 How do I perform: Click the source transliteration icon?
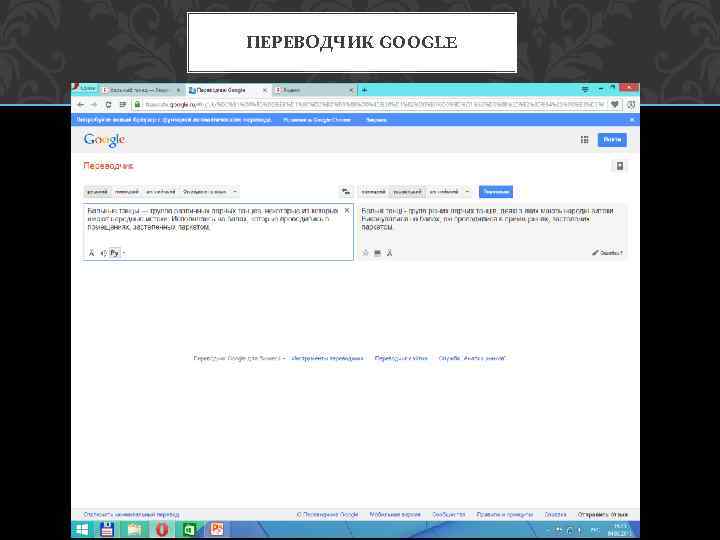point(91,253)
